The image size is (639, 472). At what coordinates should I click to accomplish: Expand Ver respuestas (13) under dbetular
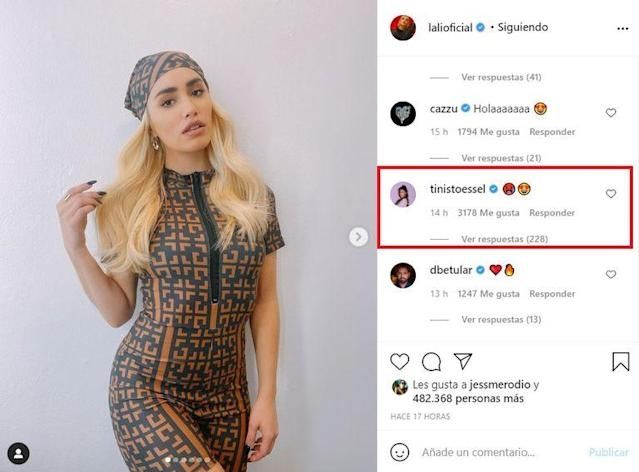pyautogui.click(x=501, y=319)
